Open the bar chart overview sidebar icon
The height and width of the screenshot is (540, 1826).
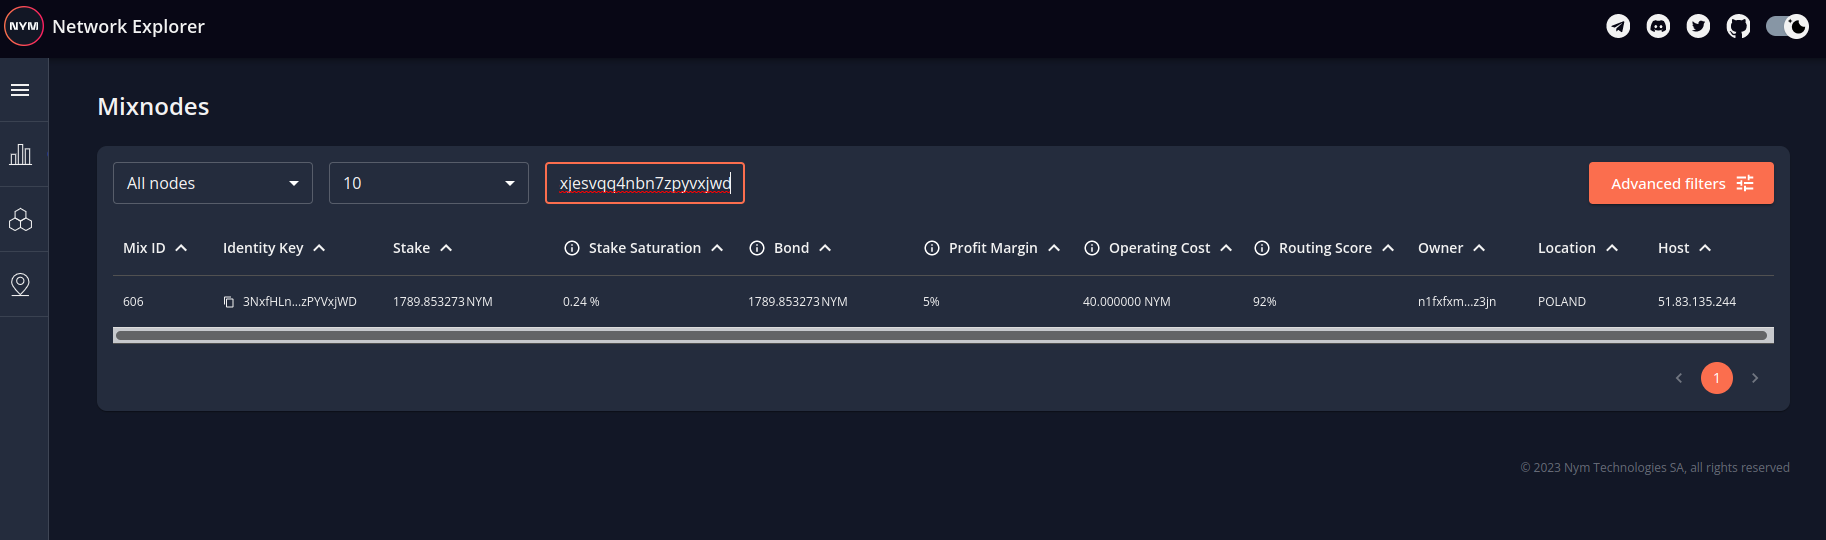click(20, 155)
